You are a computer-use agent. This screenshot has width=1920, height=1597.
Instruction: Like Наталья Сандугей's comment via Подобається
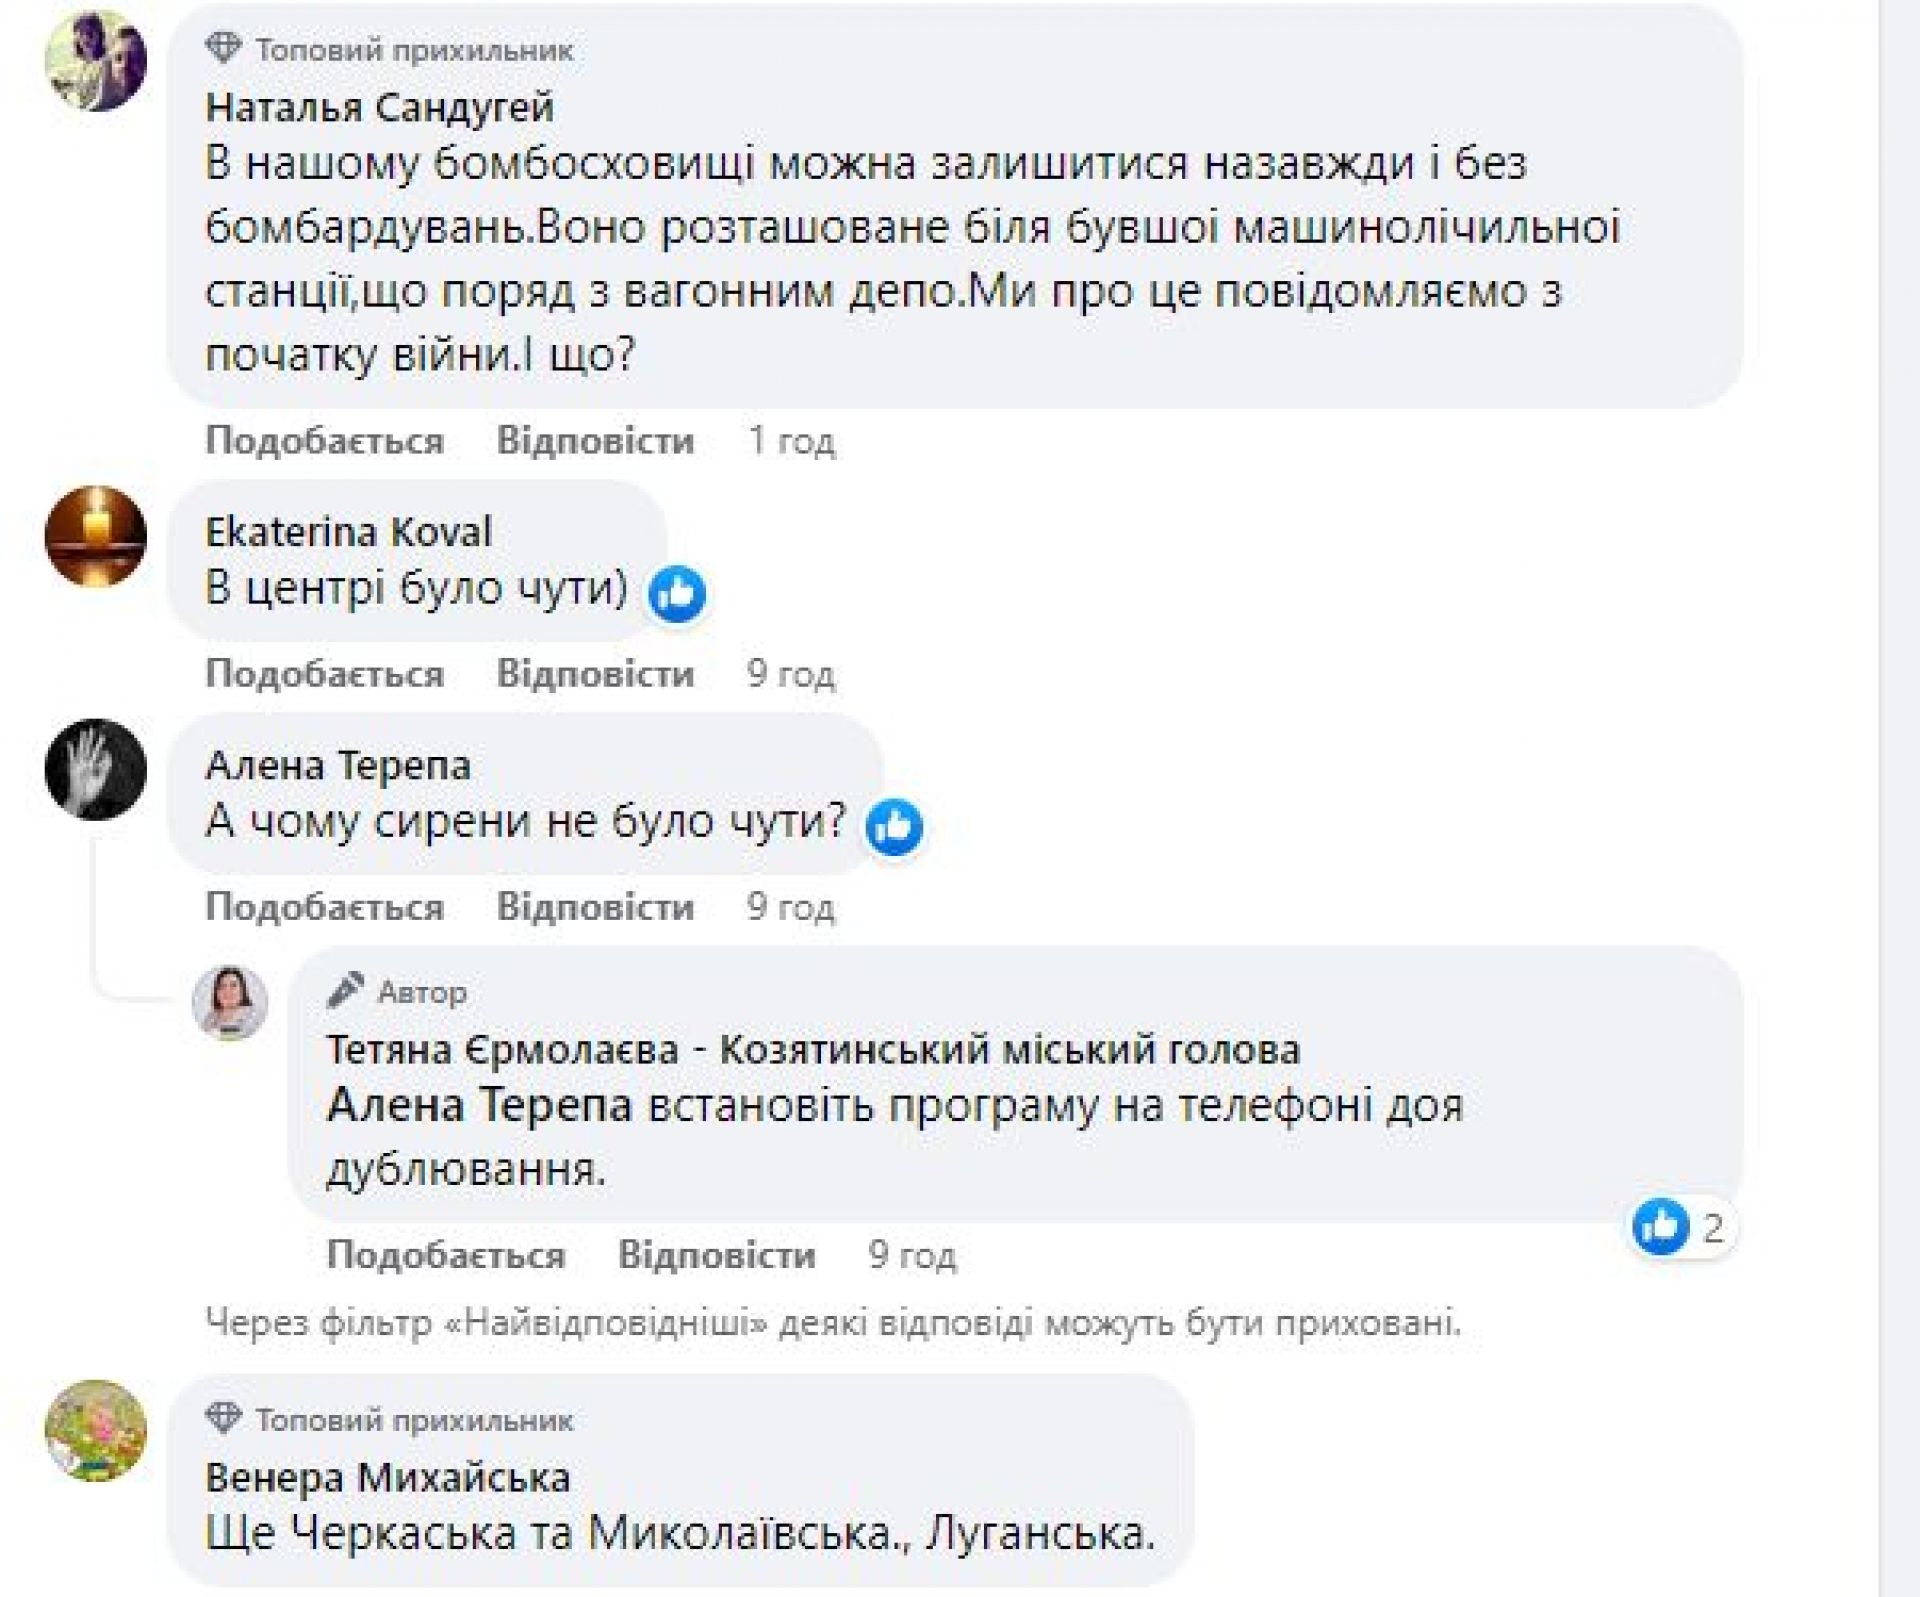coord(324,441)
